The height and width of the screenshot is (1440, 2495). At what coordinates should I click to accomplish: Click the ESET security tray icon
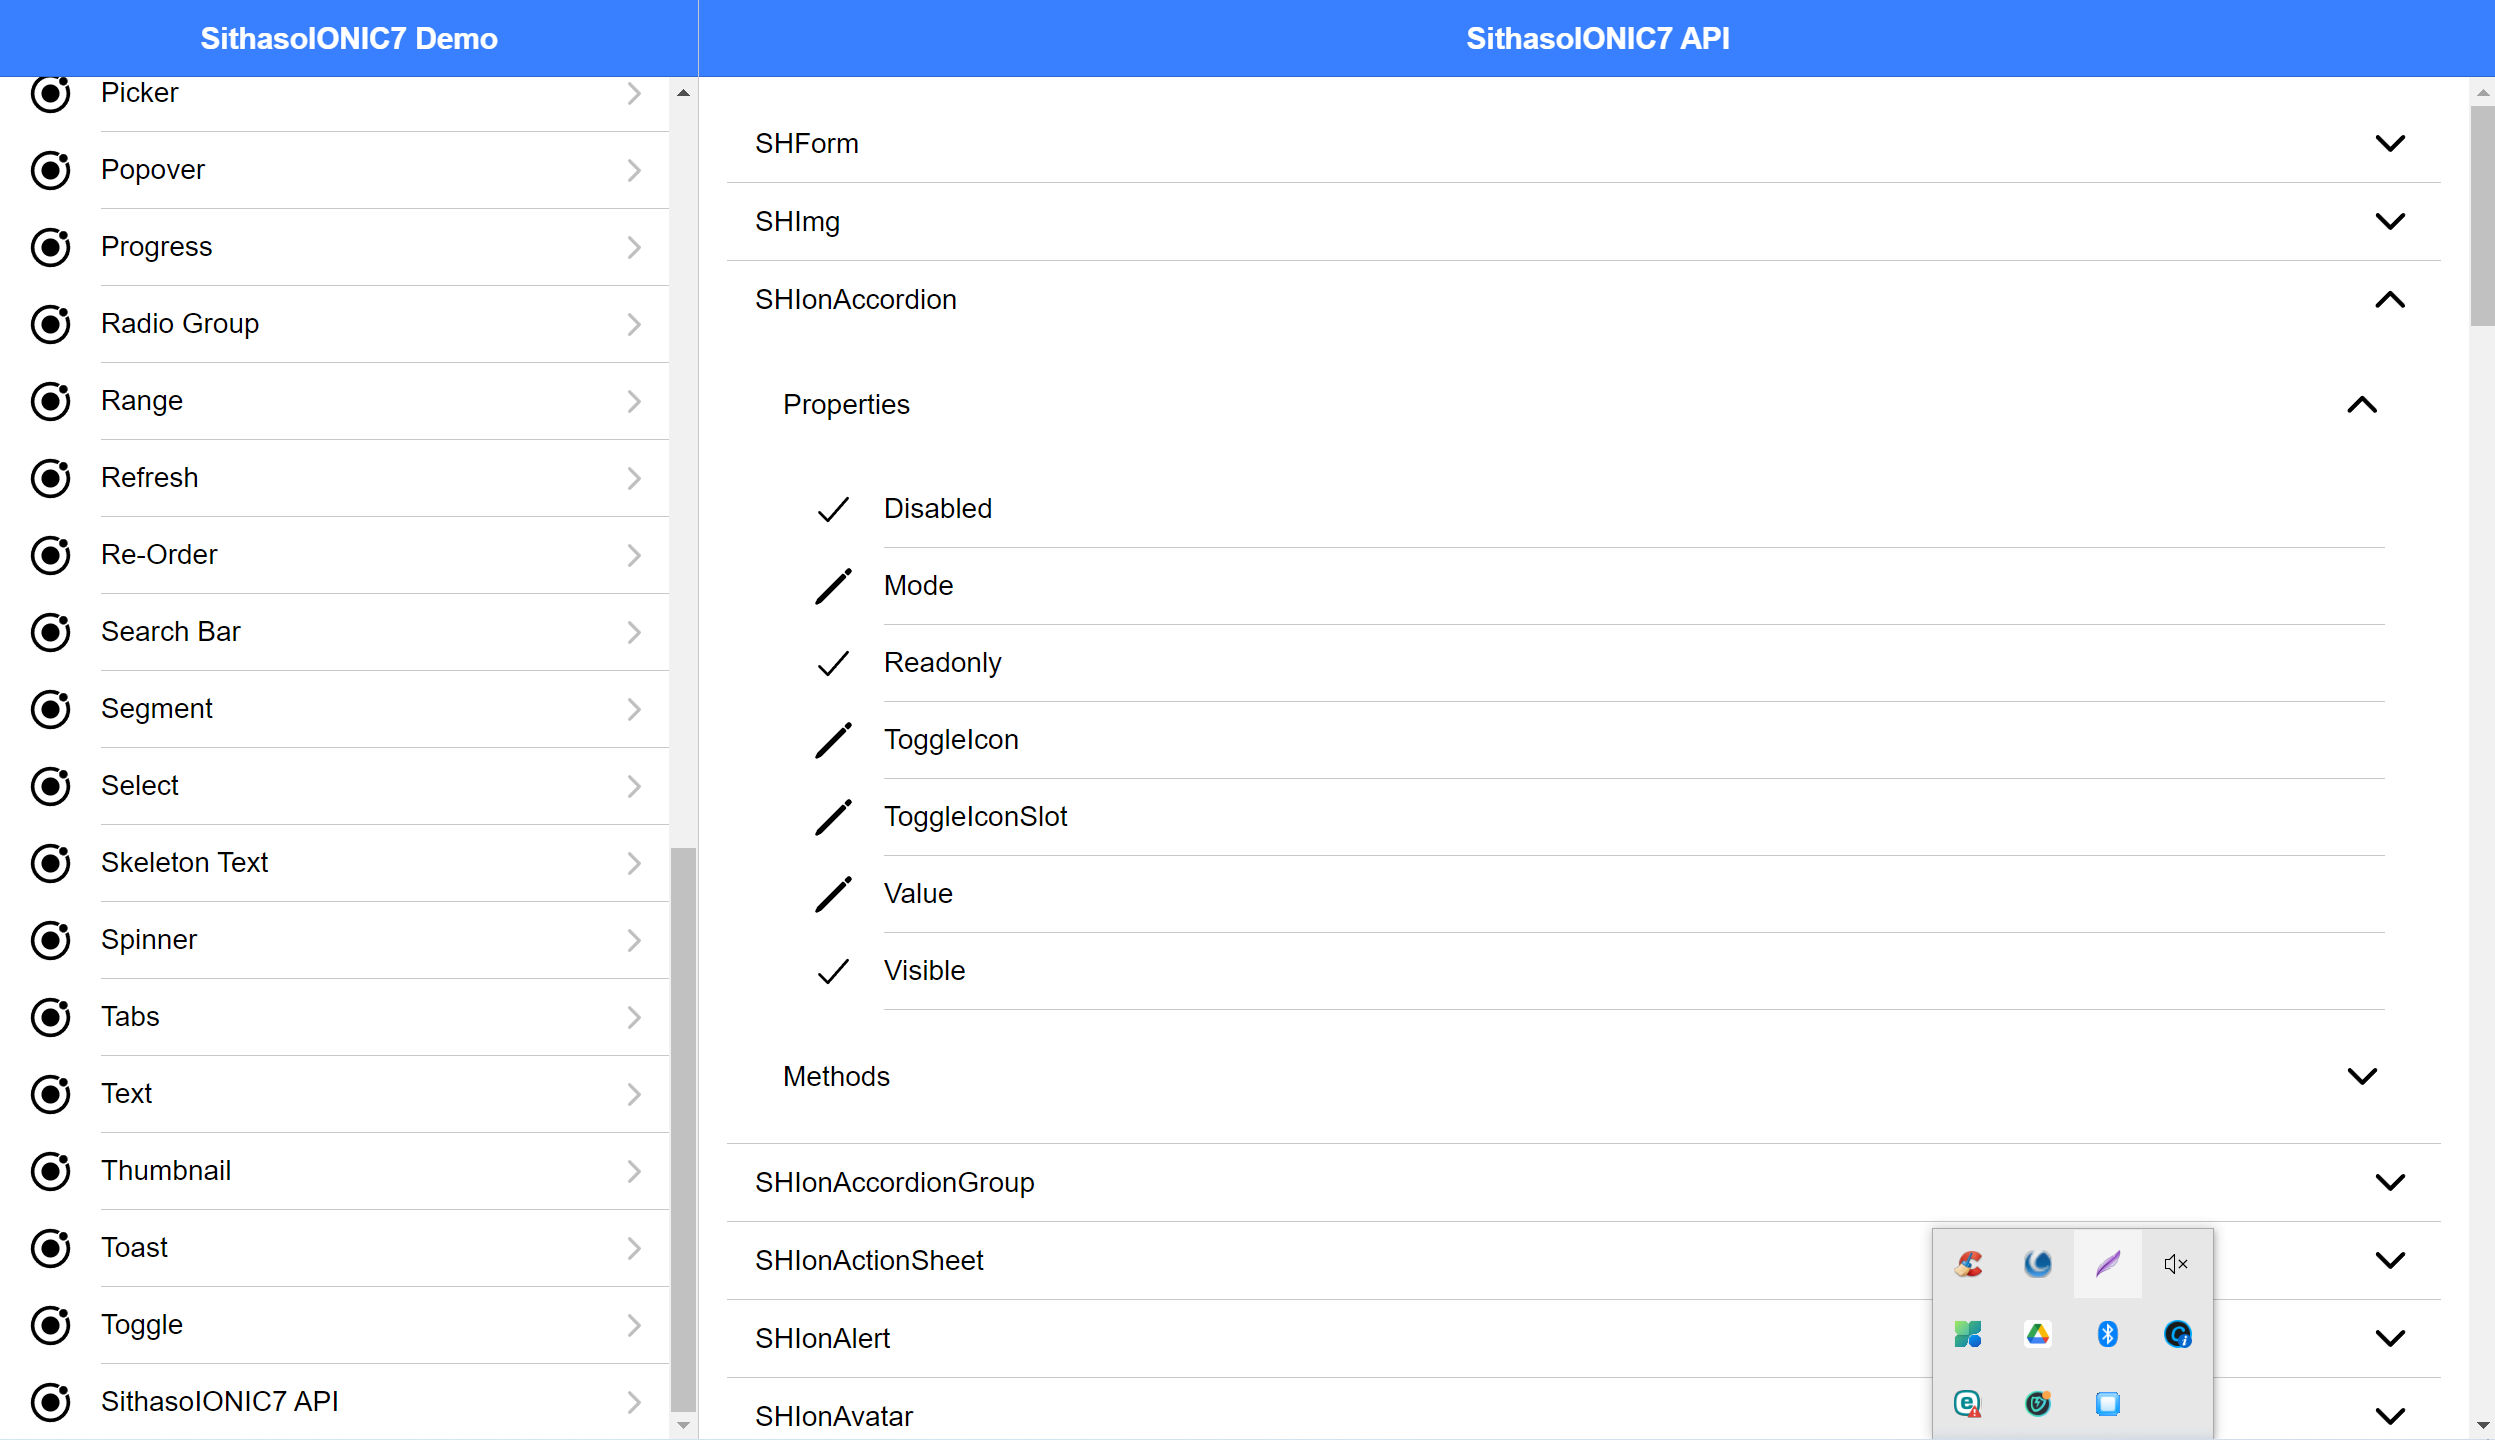(1968, 1404)
